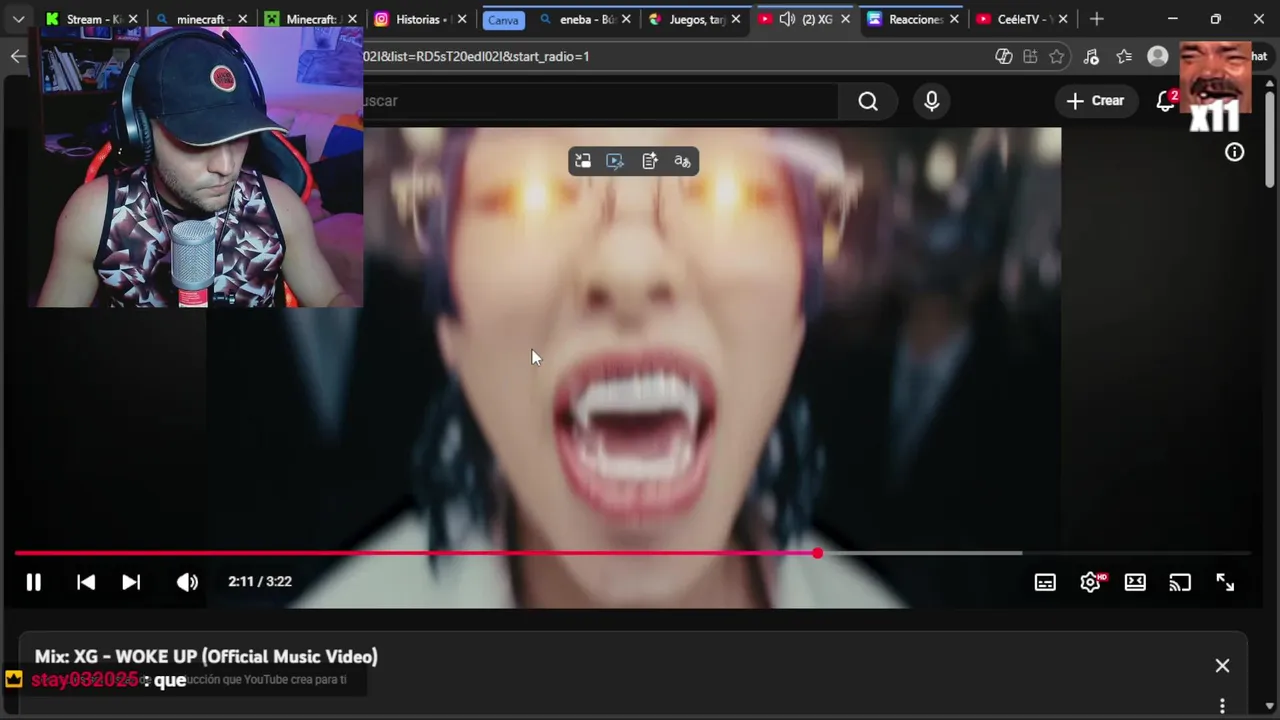
Task: Open the player settings gear
Action: [x=1090, y=582]
